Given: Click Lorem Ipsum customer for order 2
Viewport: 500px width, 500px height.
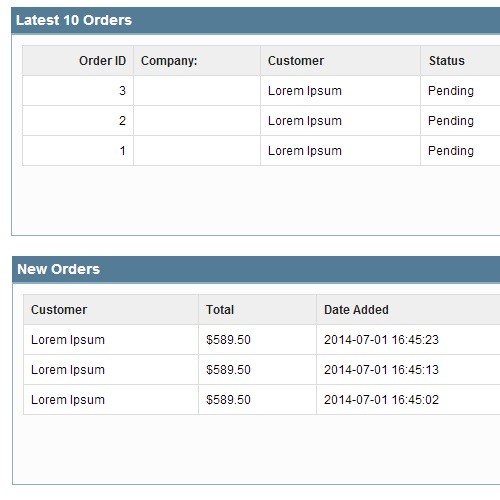Looking at the screenshot, I should coord(305,121).
